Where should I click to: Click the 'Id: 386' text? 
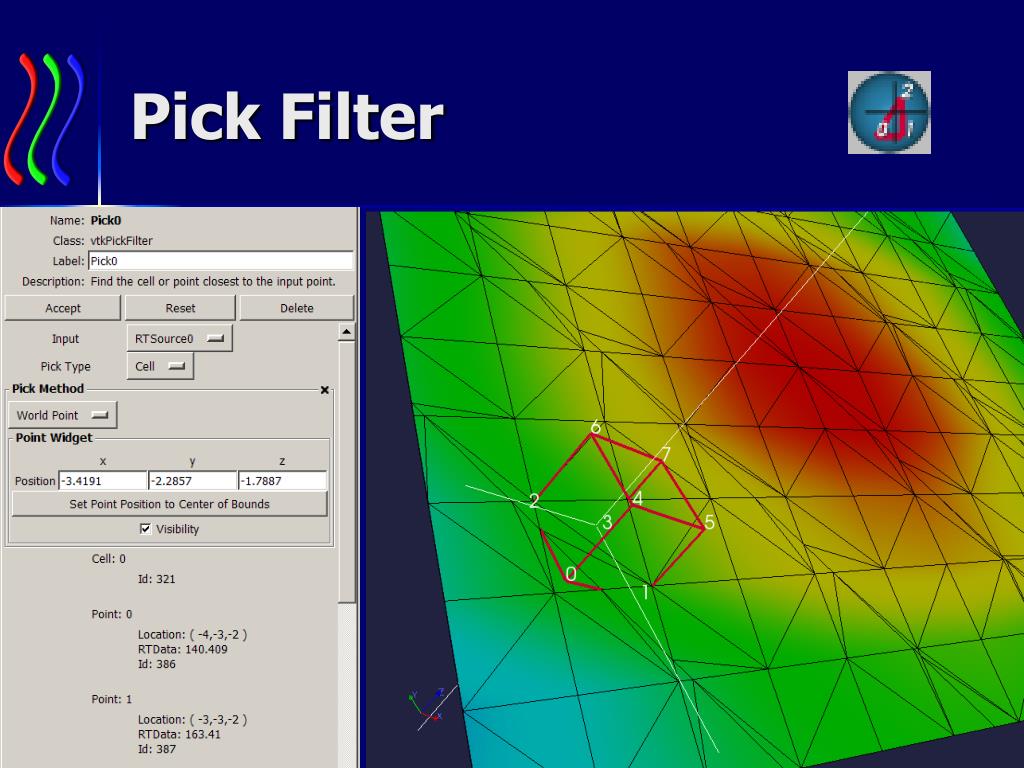point(156,664)
